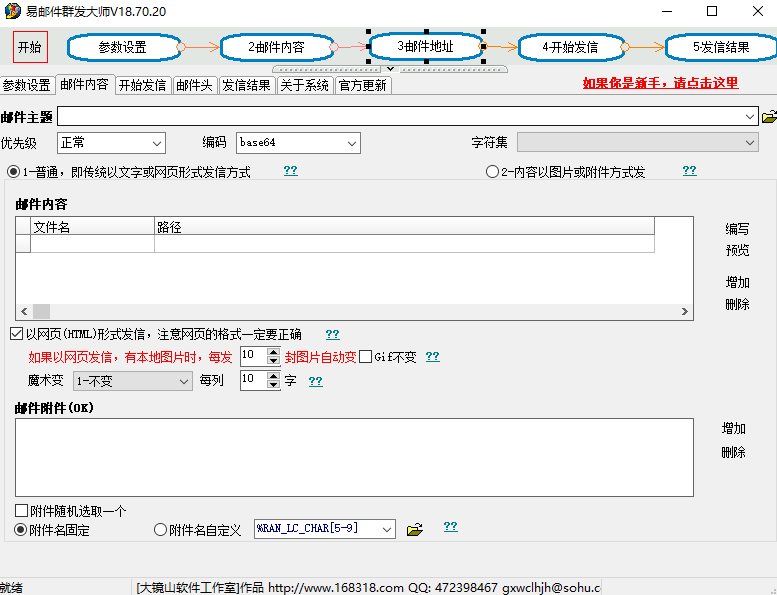Open the 关于系统 tab
Screen dimensions: 777x595
(x=304, y=85)
